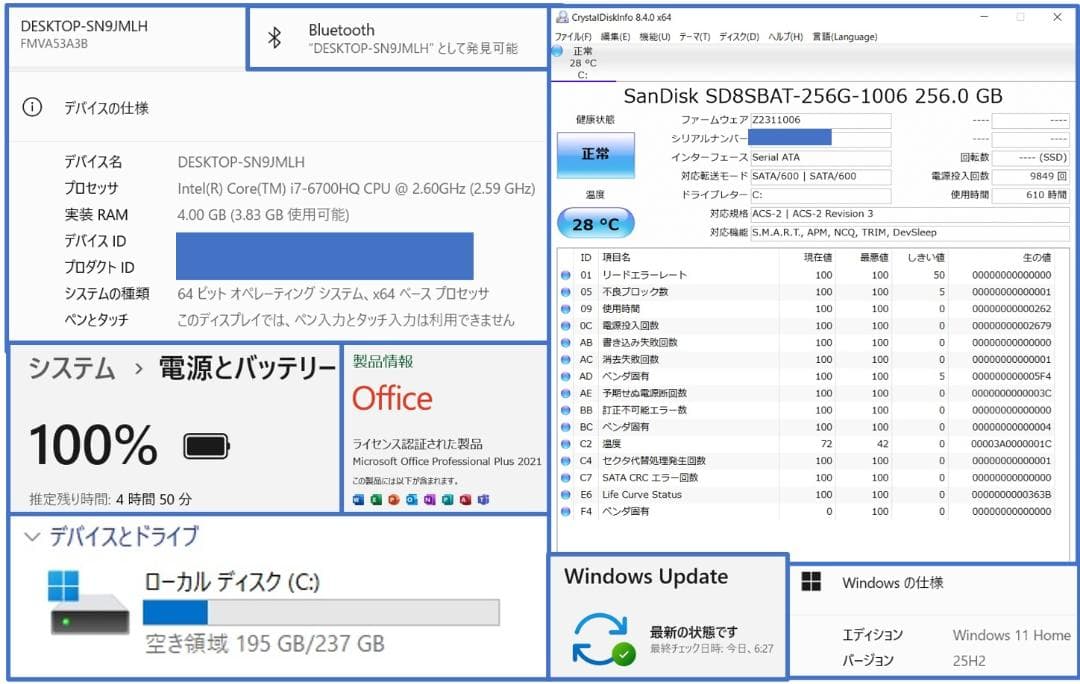Click the C: drive usage bar
Image resolution: width=1080 pixels, height=684 pixels.
point(320,612)
